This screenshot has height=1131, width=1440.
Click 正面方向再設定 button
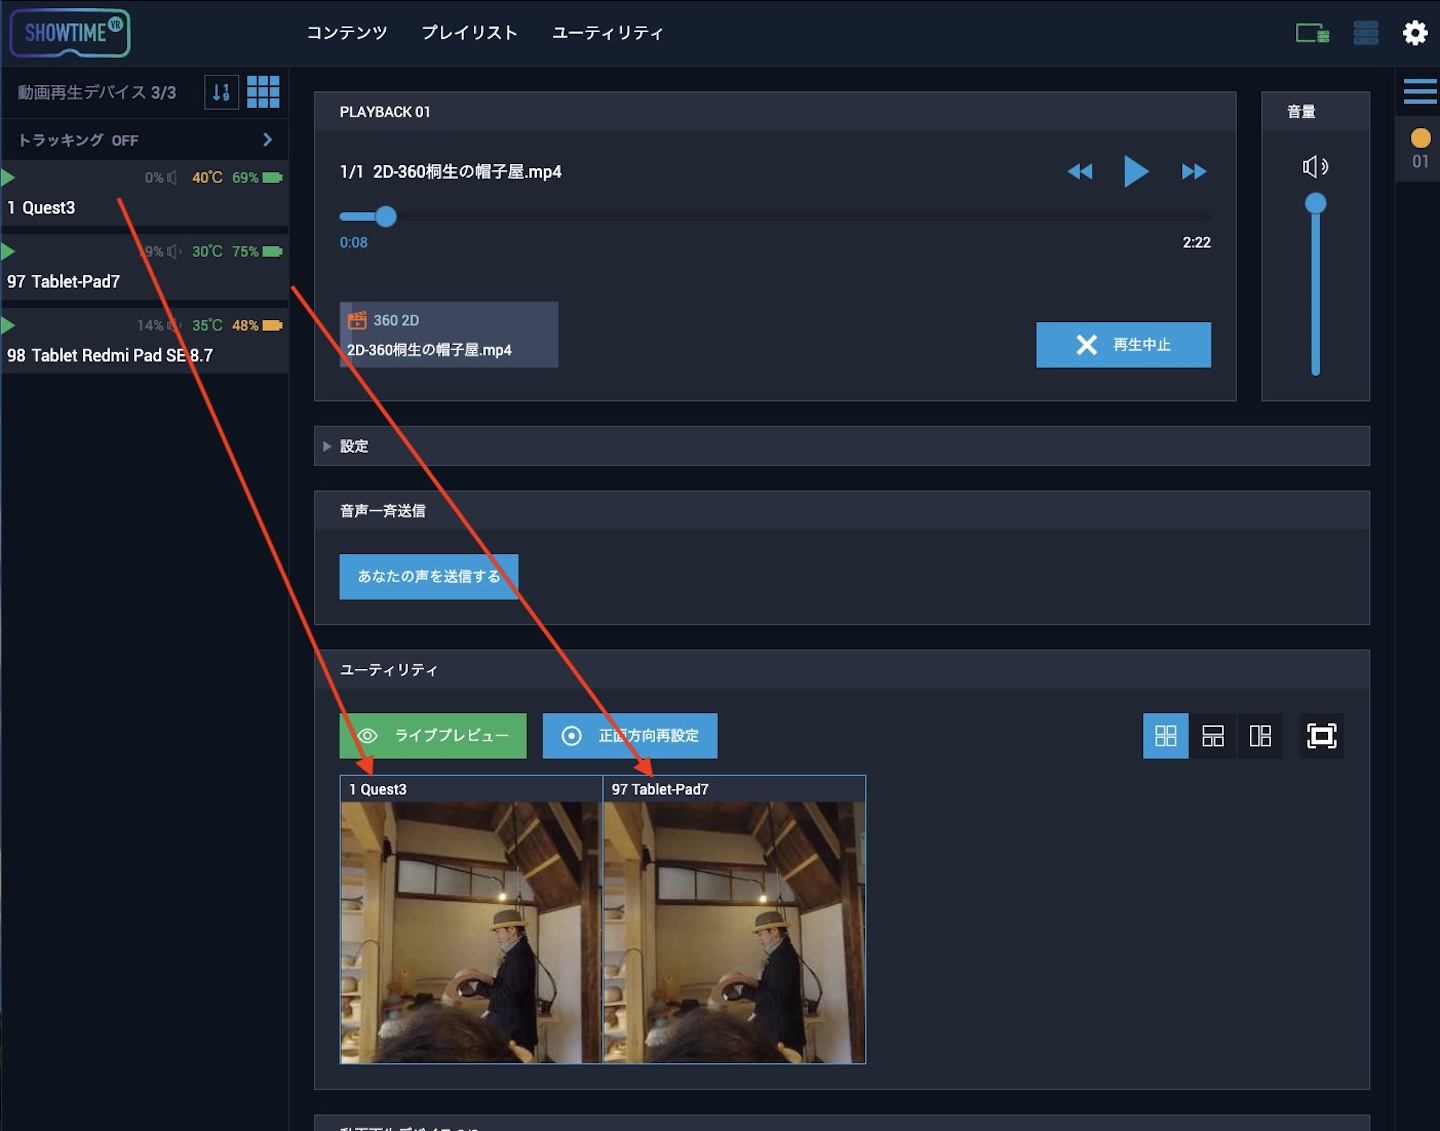pos(630,736)
